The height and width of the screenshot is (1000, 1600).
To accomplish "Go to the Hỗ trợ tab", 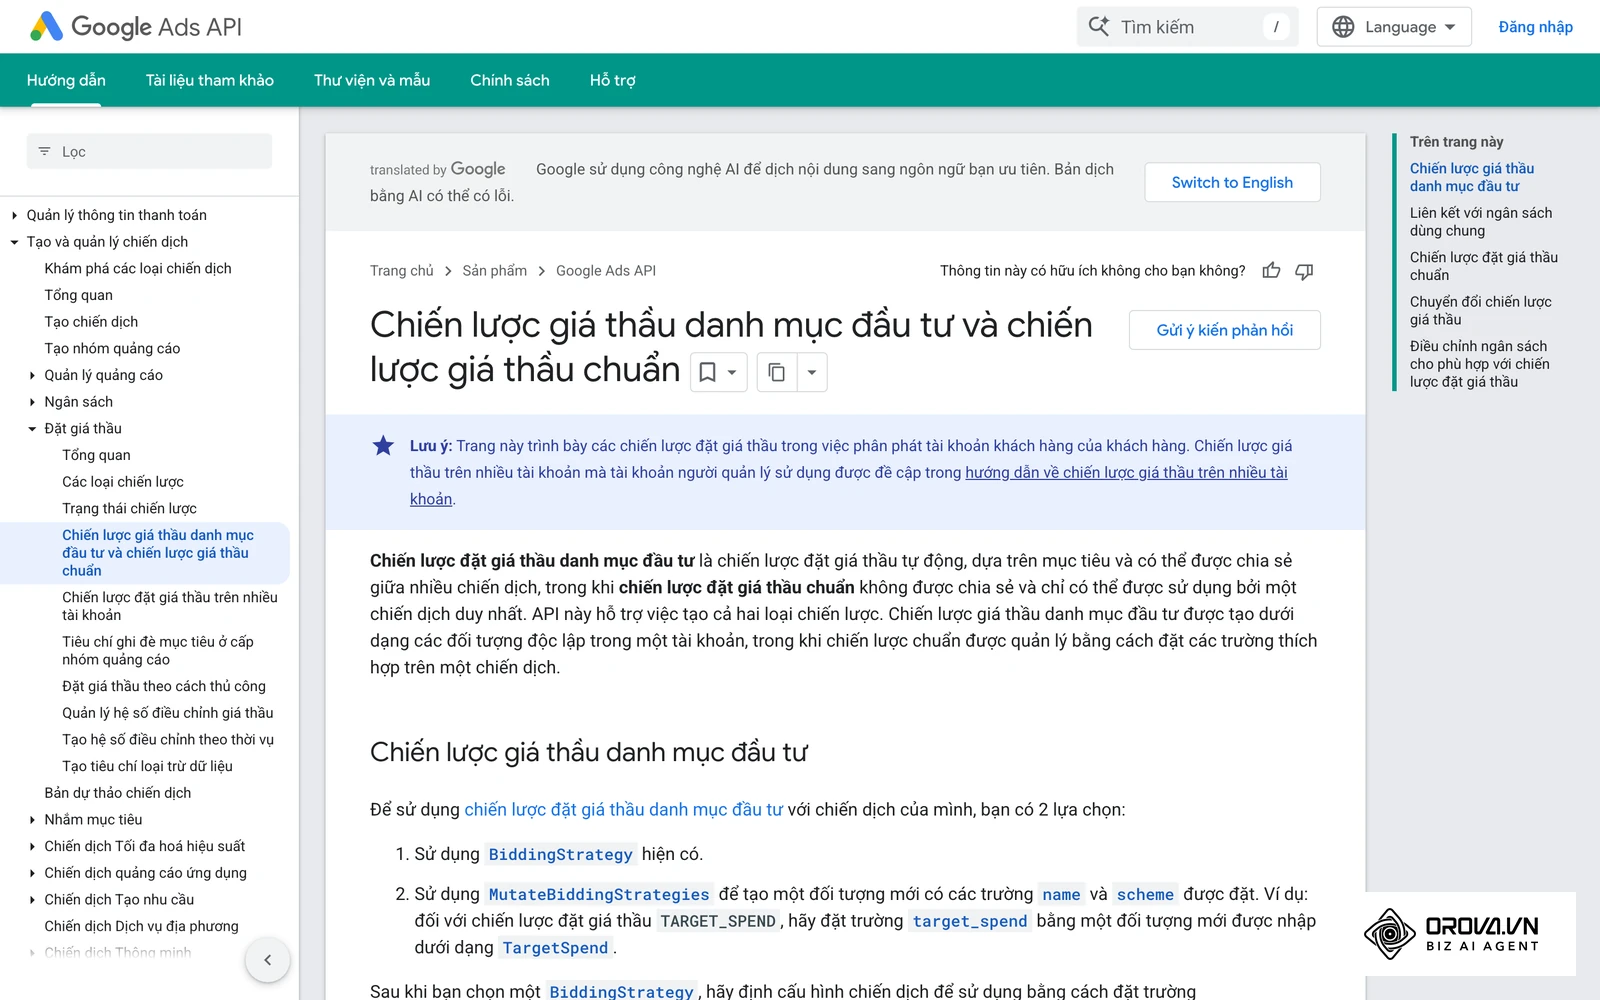I will [x=612, y=80].
